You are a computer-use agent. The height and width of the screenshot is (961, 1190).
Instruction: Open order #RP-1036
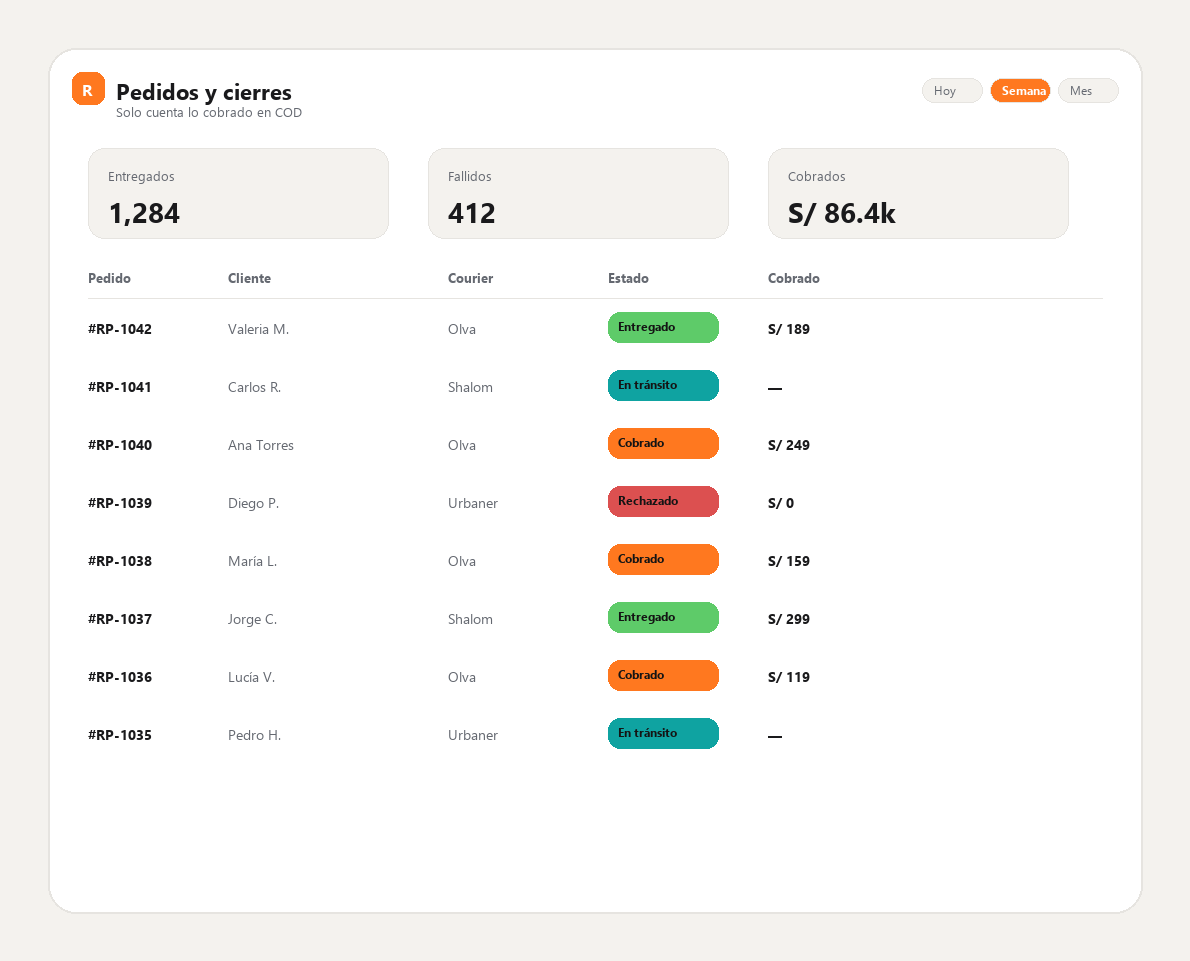[x=120, y=677]
